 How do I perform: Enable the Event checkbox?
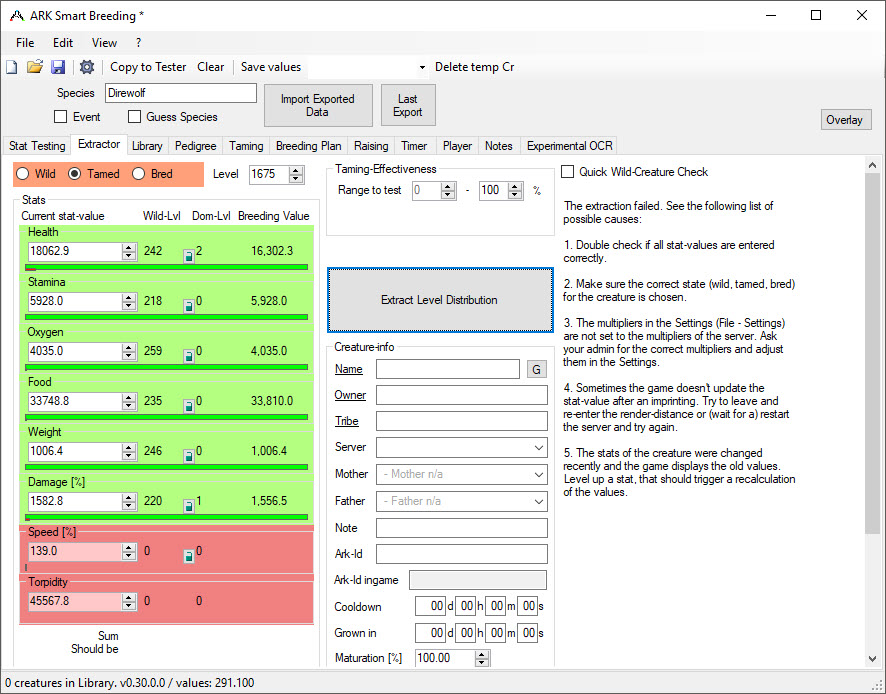point(61,117)
